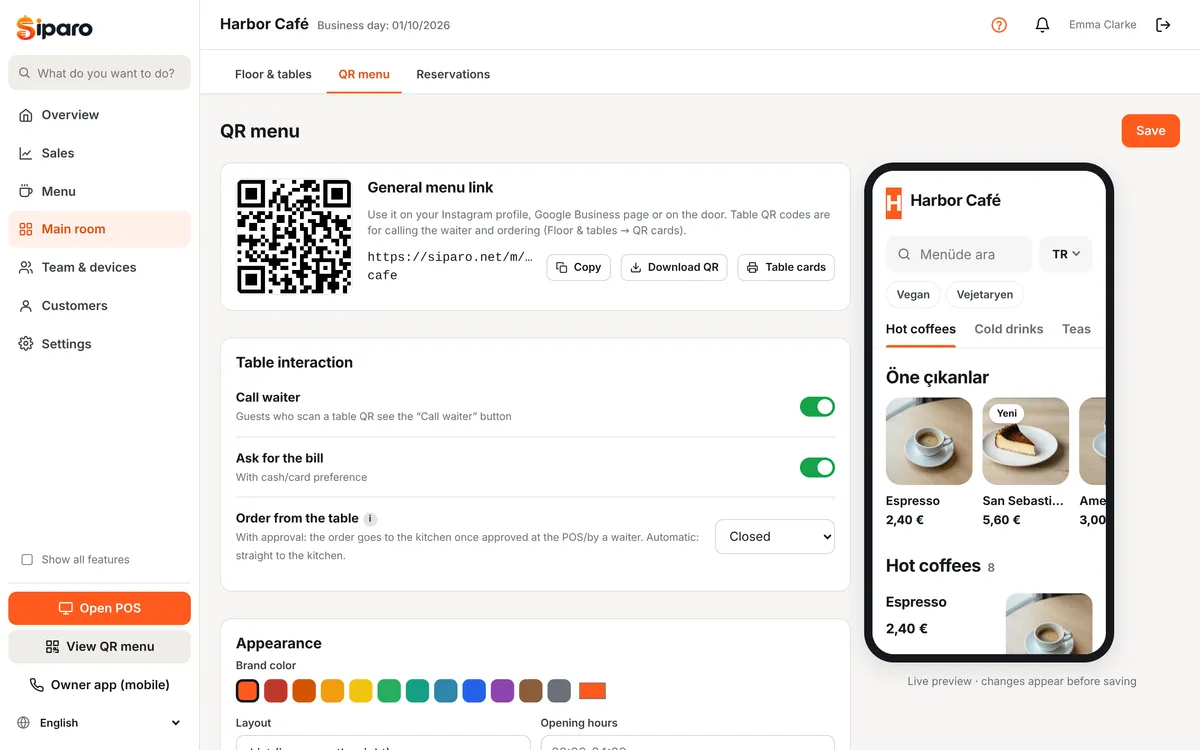Select Hot coffees tab in preview

point(921,329)
